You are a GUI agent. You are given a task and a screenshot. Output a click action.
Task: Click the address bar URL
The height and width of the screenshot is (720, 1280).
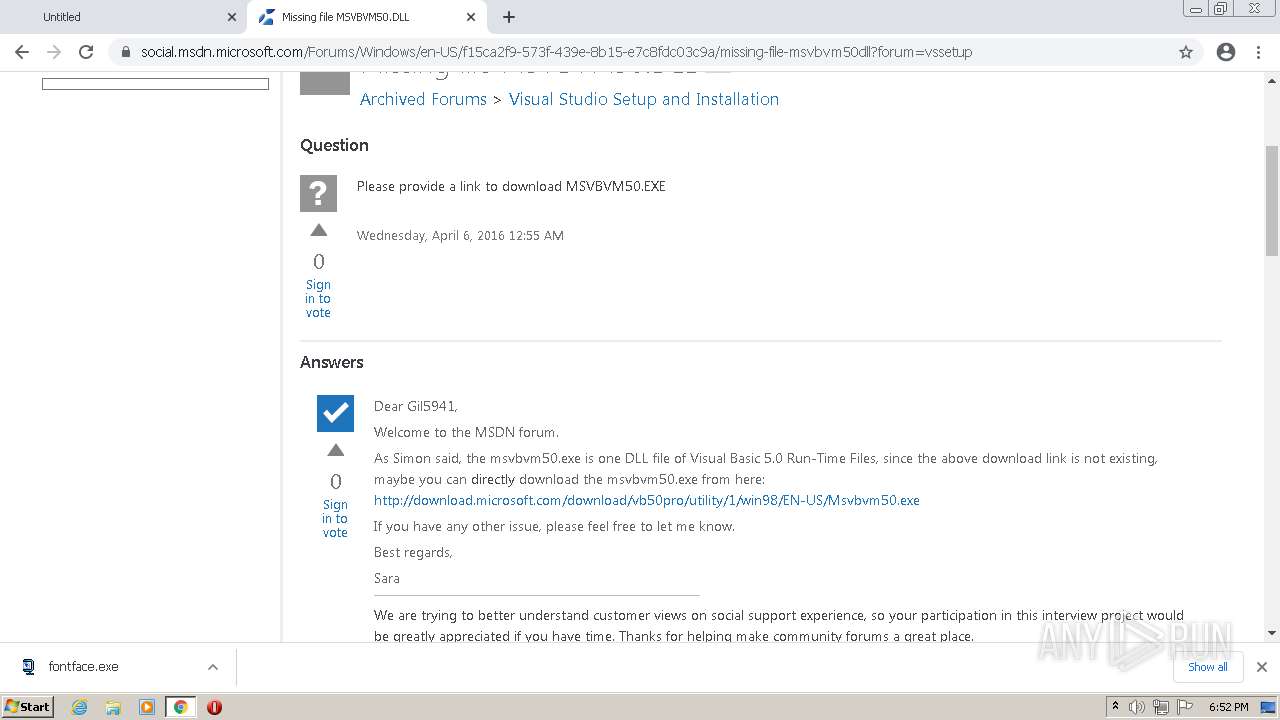pos(556,52)
